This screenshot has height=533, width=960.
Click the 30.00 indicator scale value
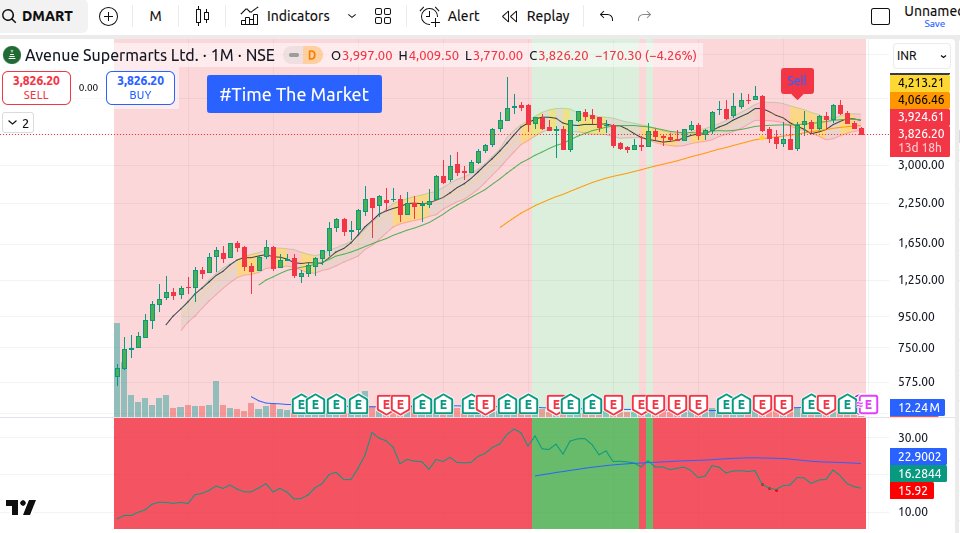[913, 438]
